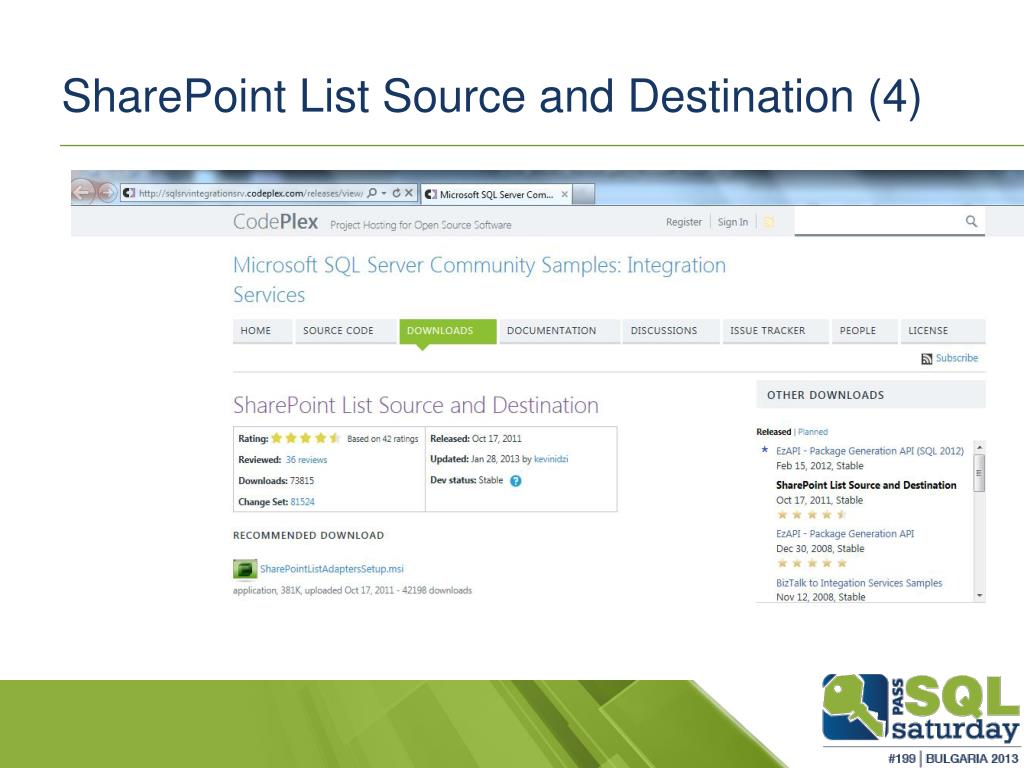Image resolution: width=1024 pixels, height=768 pixels.
Task: Click the Sign In link
Action: click(733, 222)
